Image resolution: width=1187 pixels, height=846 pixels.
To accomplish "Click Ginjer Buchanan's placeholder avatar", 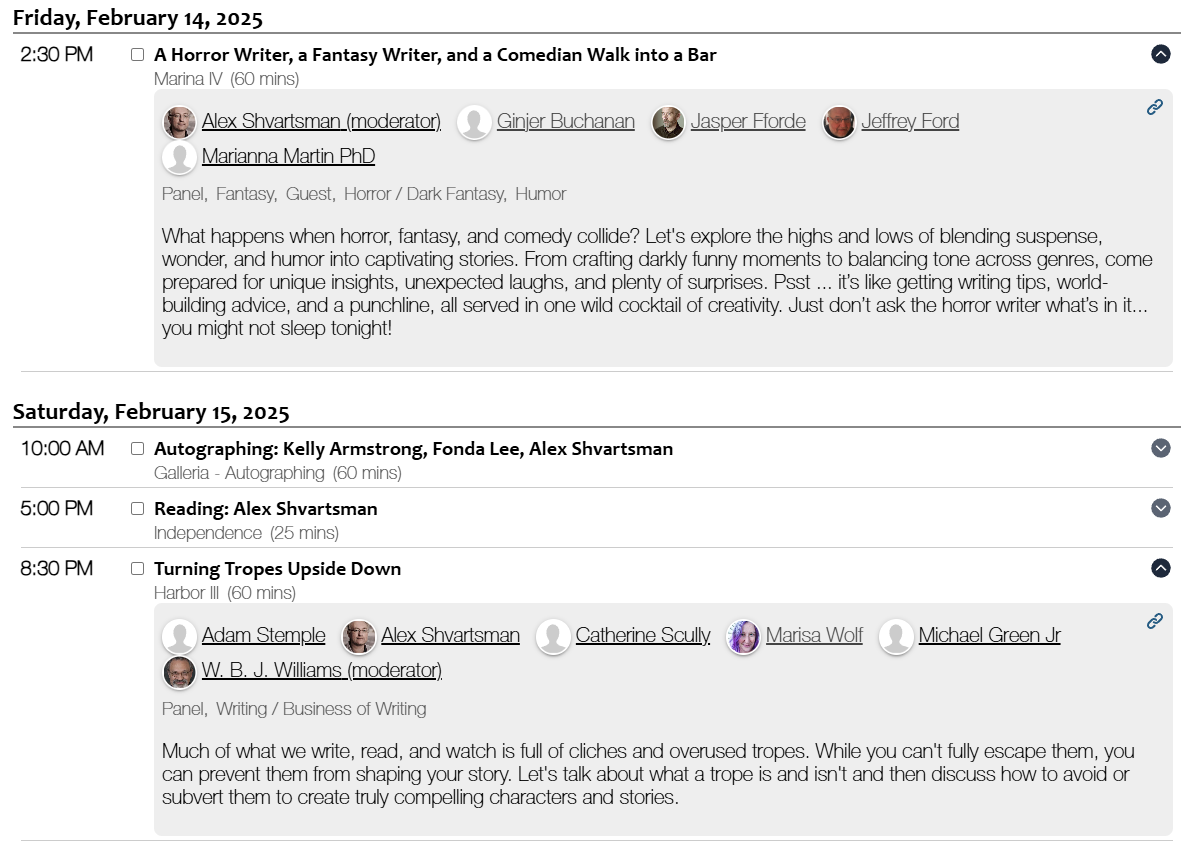I will [x=474, y=122].
